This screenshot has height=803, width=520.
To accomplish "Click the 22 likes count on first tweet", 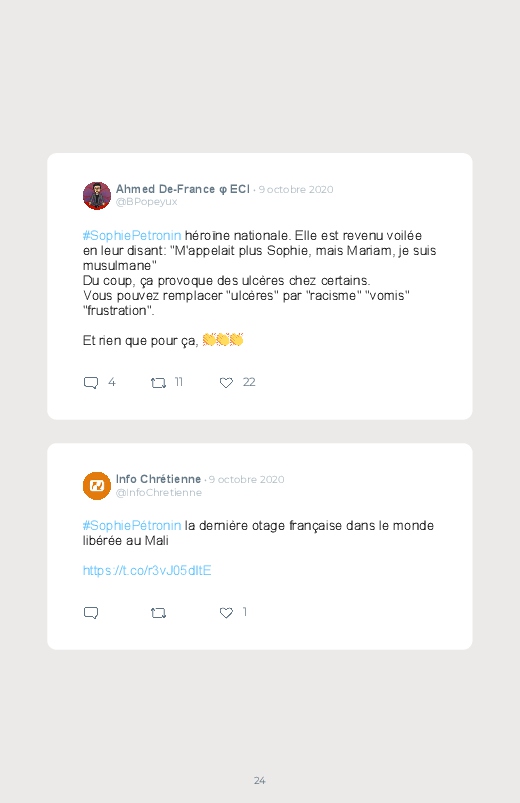I will click(x=249, y=382).
